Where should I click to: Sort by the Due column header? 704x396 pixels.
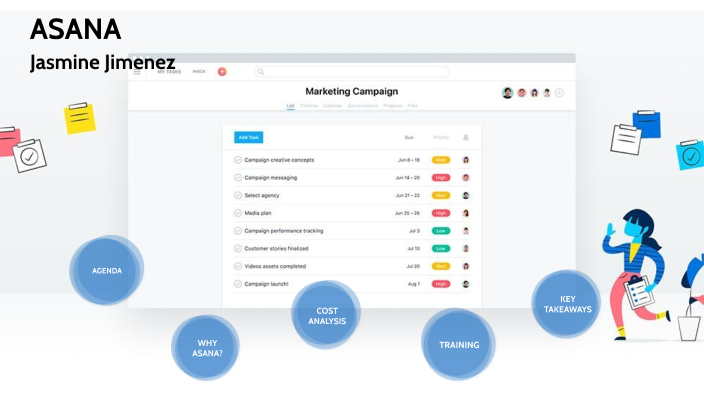coord(409,137)
